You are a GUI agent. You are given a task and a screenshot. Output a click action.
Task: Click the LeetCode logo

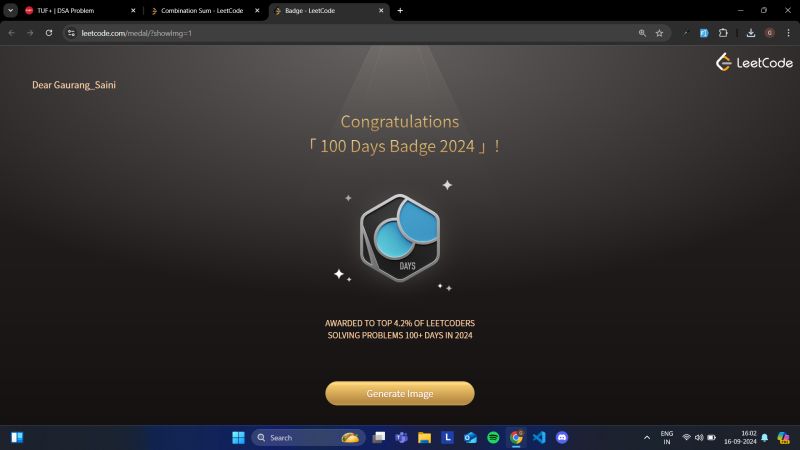(x=754, y=62)
